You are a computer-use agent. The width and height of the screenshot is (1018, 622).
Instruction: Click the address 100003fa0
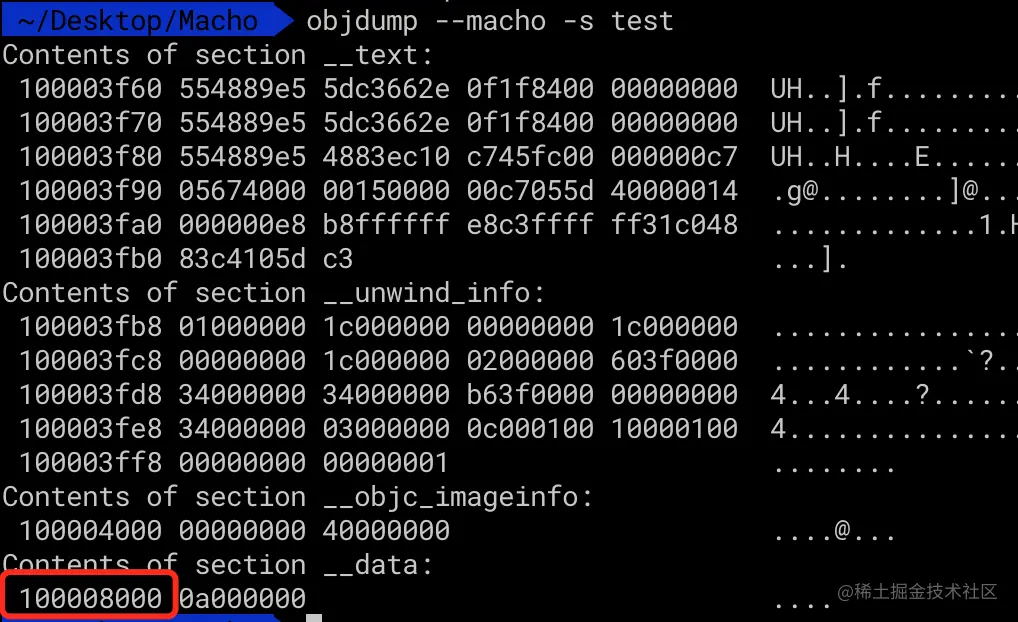point(90,224)
